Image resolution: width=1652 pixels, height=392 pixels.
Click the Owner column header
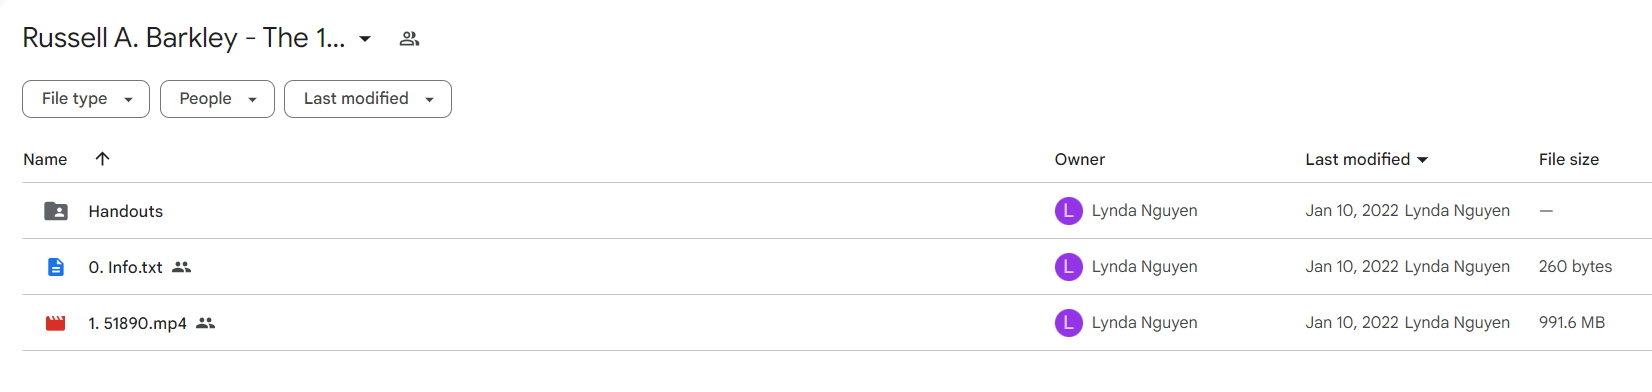click(x=1079, y=159)
